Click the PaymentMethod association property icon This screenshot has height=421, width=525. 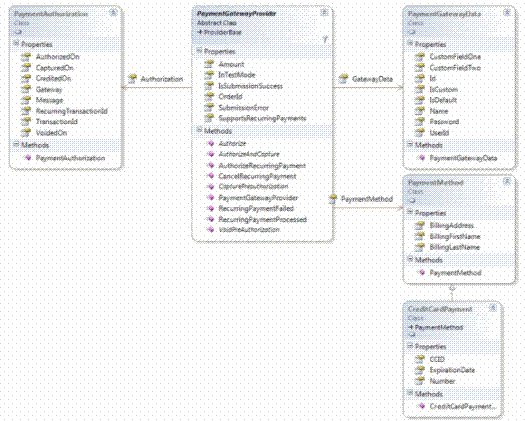pyautogui.click(x=333, y=199)
